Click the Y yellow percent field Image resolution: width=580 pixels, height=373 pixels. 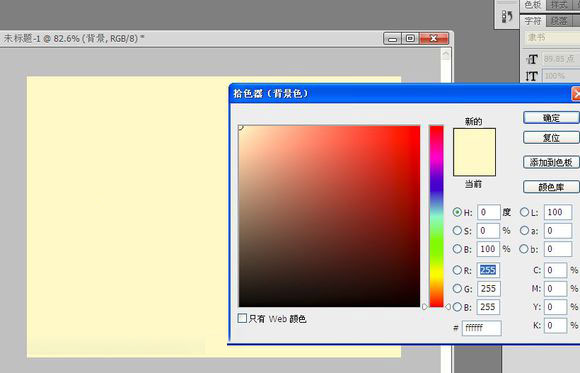(x=556, y=307)
